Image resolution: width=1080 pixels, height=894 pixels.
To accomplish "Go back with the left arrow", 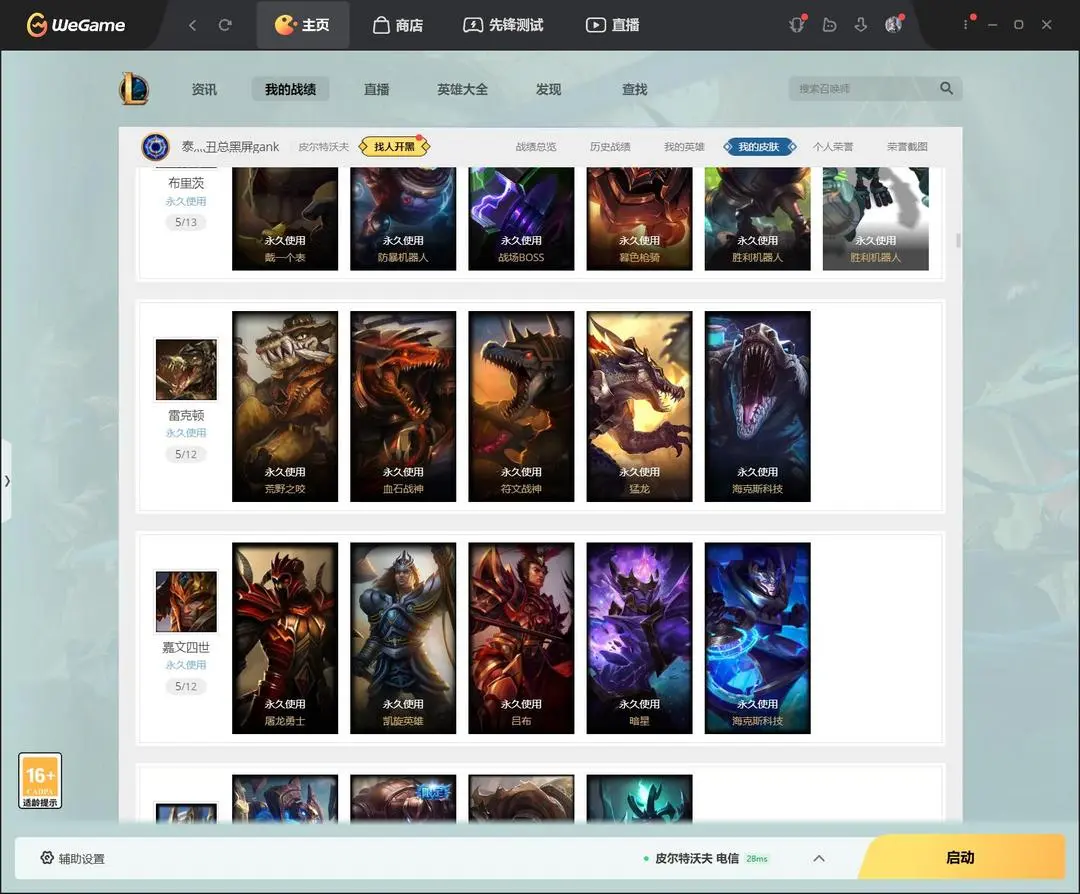I will [x=193, y=25].
